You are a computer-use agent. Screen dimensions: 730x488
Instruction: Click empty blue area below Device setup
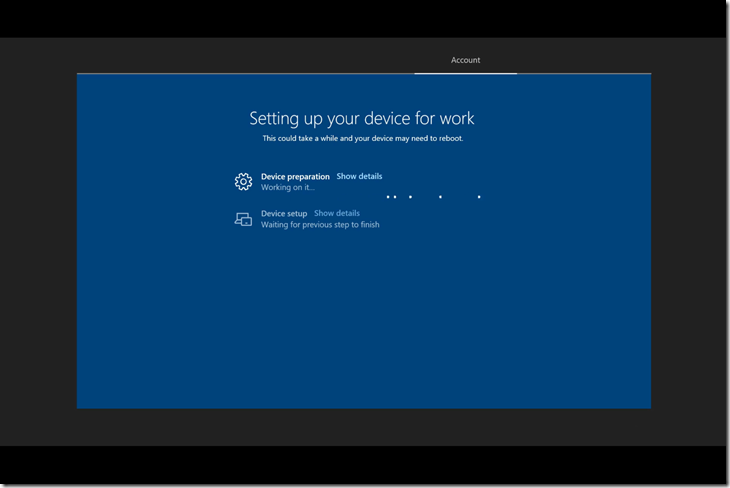[362, 320]
